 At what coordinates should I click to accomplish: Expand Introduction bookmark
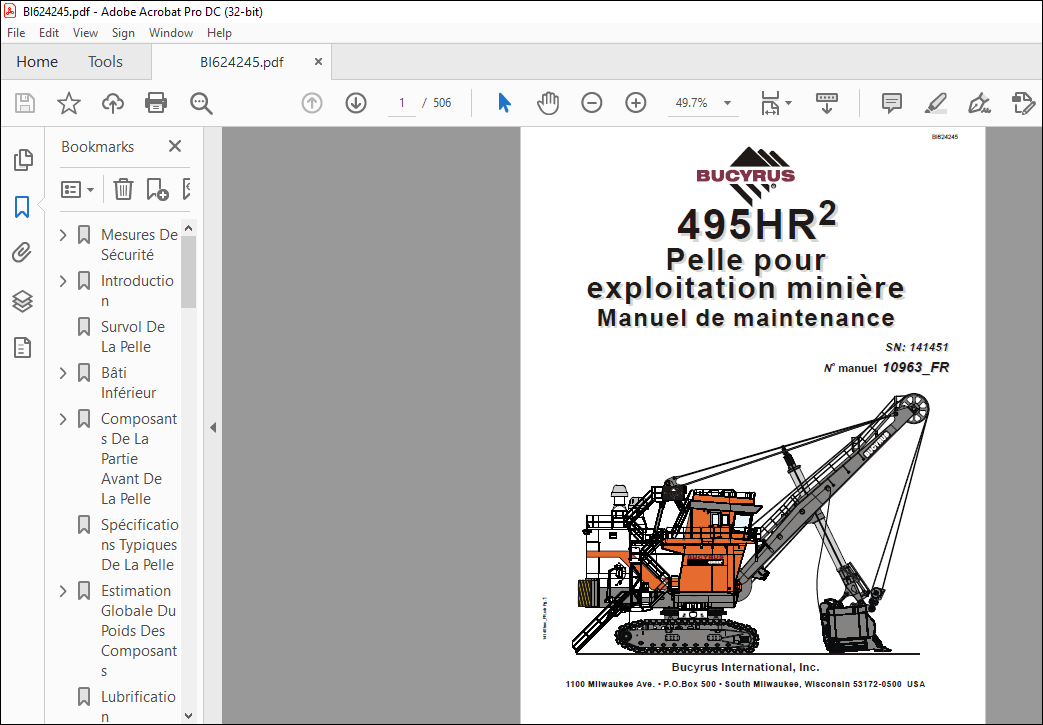63,281
